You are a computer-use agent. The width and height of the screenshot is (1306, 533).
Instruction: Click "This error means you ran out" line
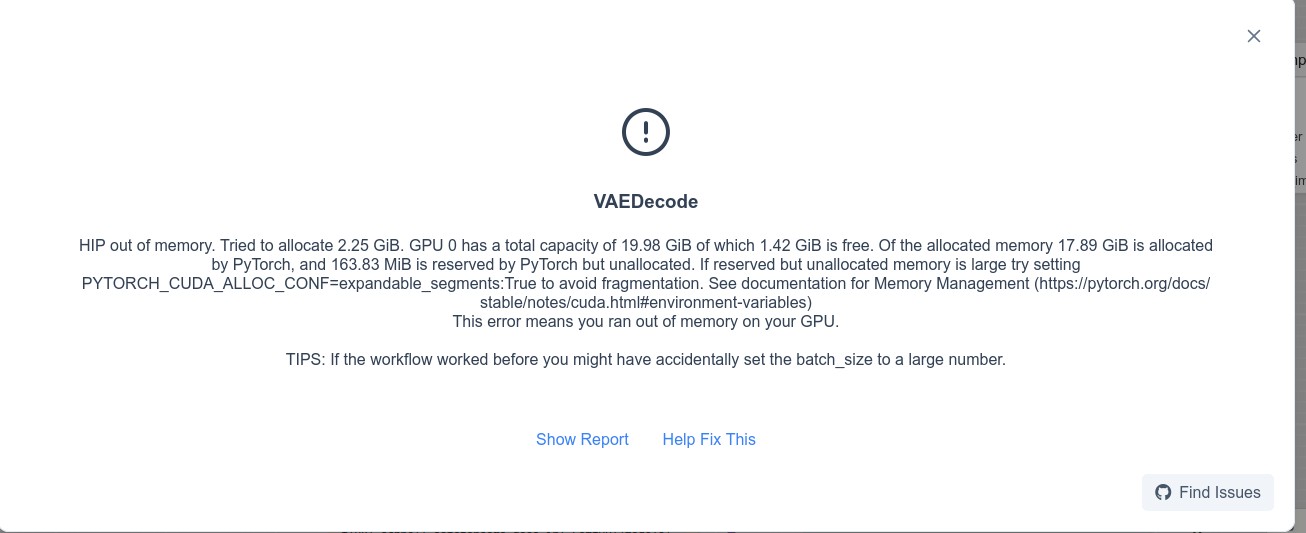pos(646,321)
